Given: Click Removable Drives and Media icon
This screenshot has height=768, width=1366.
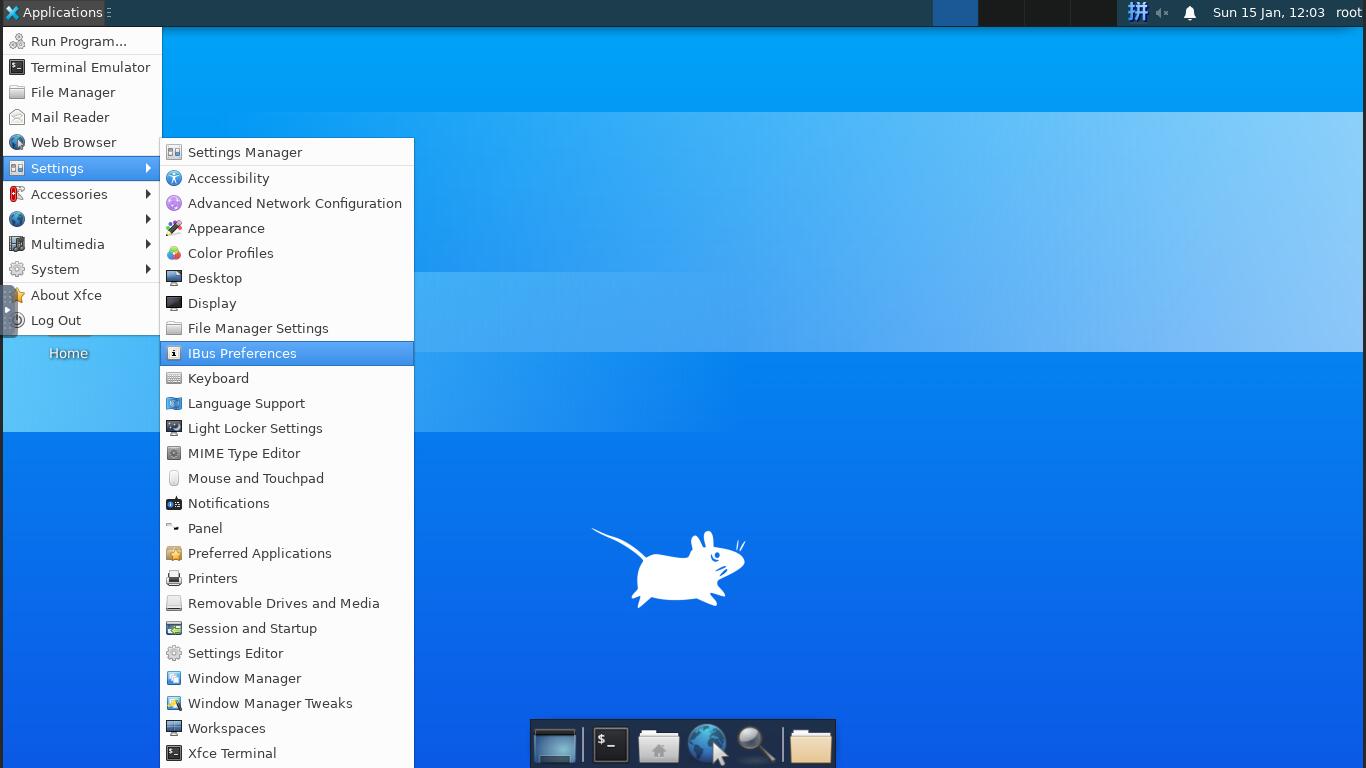Looking at the screenshot, I should [174, 603].
